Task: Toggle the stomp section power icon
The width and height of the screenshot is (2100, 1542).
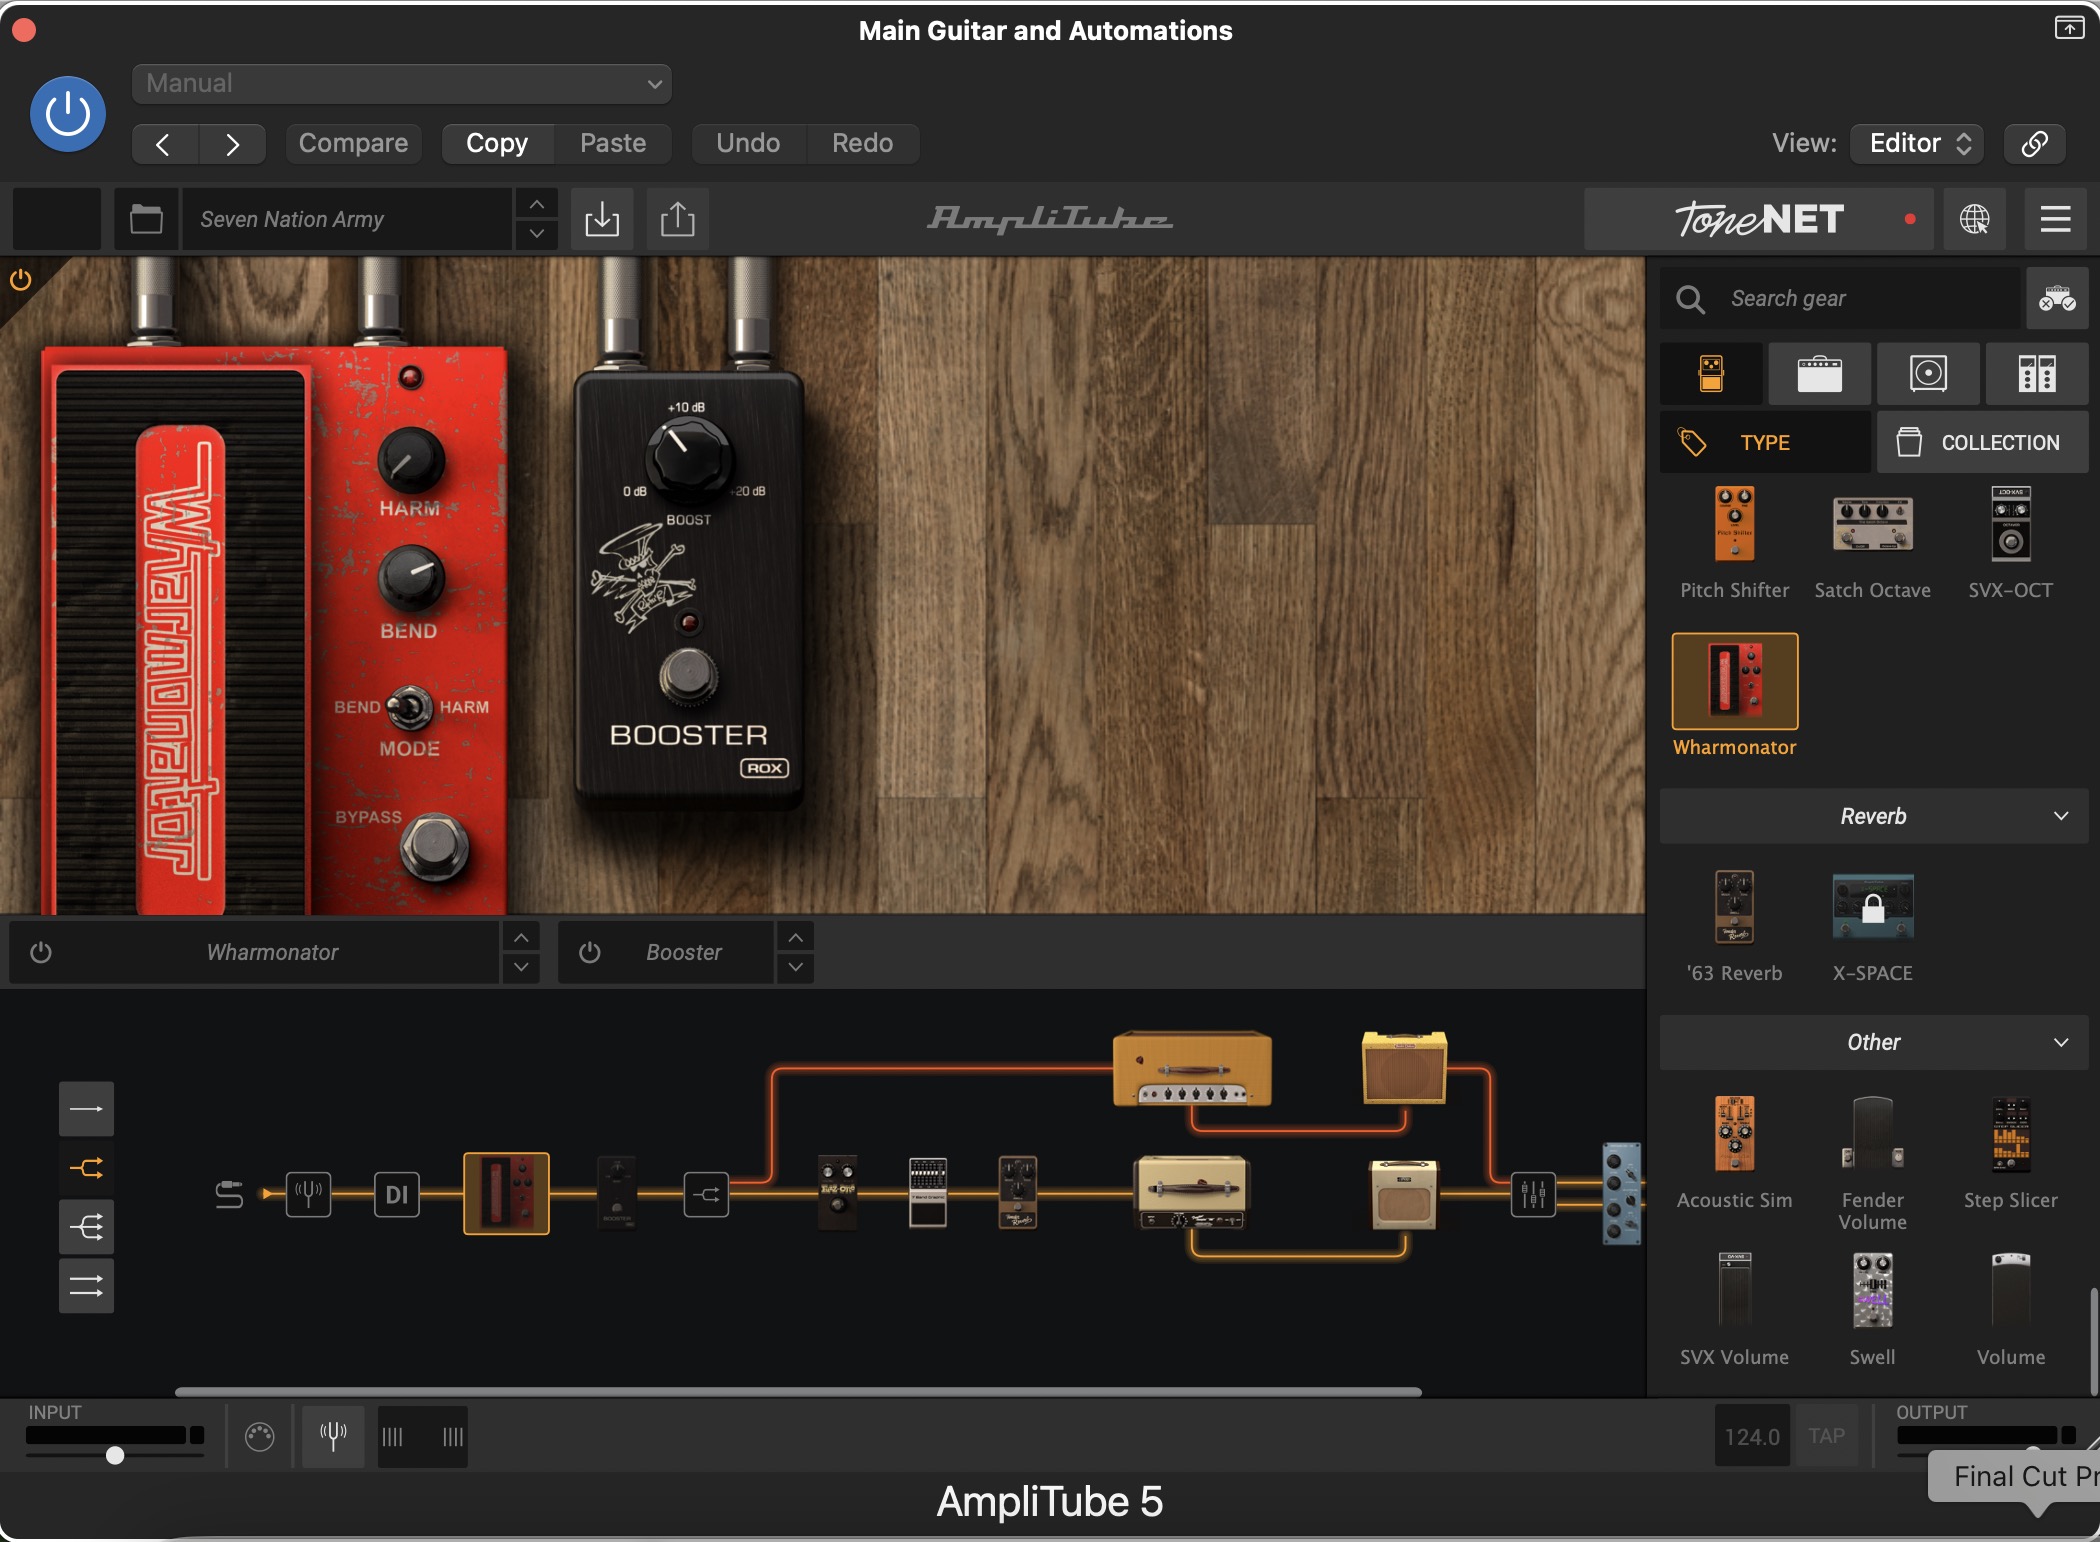Action: coord(20,280)
